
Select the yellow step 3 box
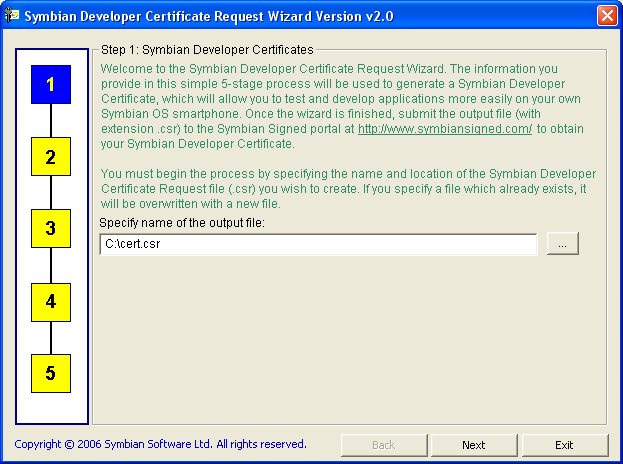tap(51, 228)
